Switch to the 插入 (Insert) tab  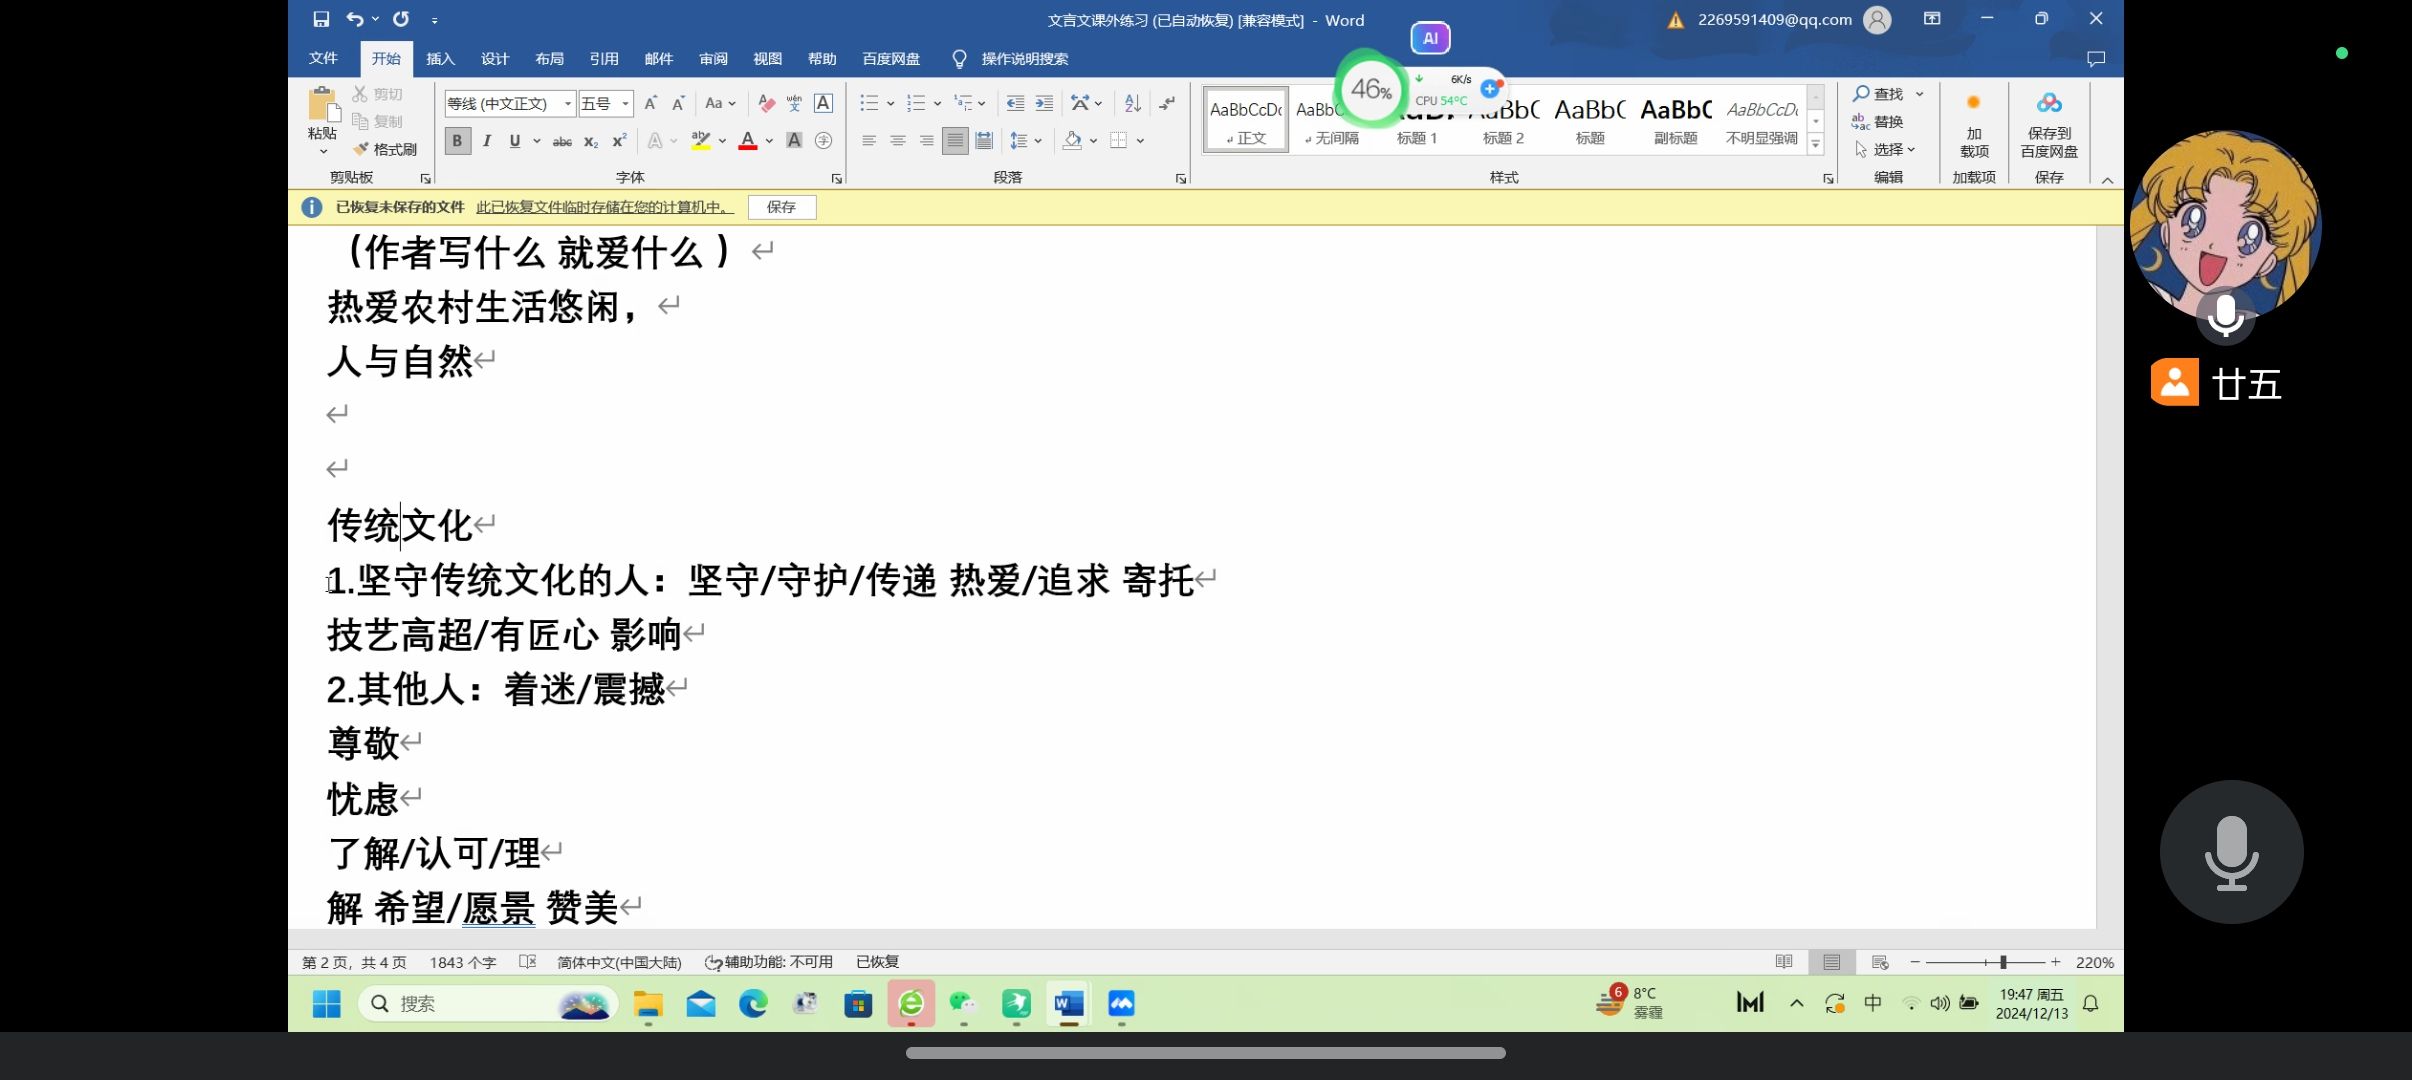[x=440, y=59]
